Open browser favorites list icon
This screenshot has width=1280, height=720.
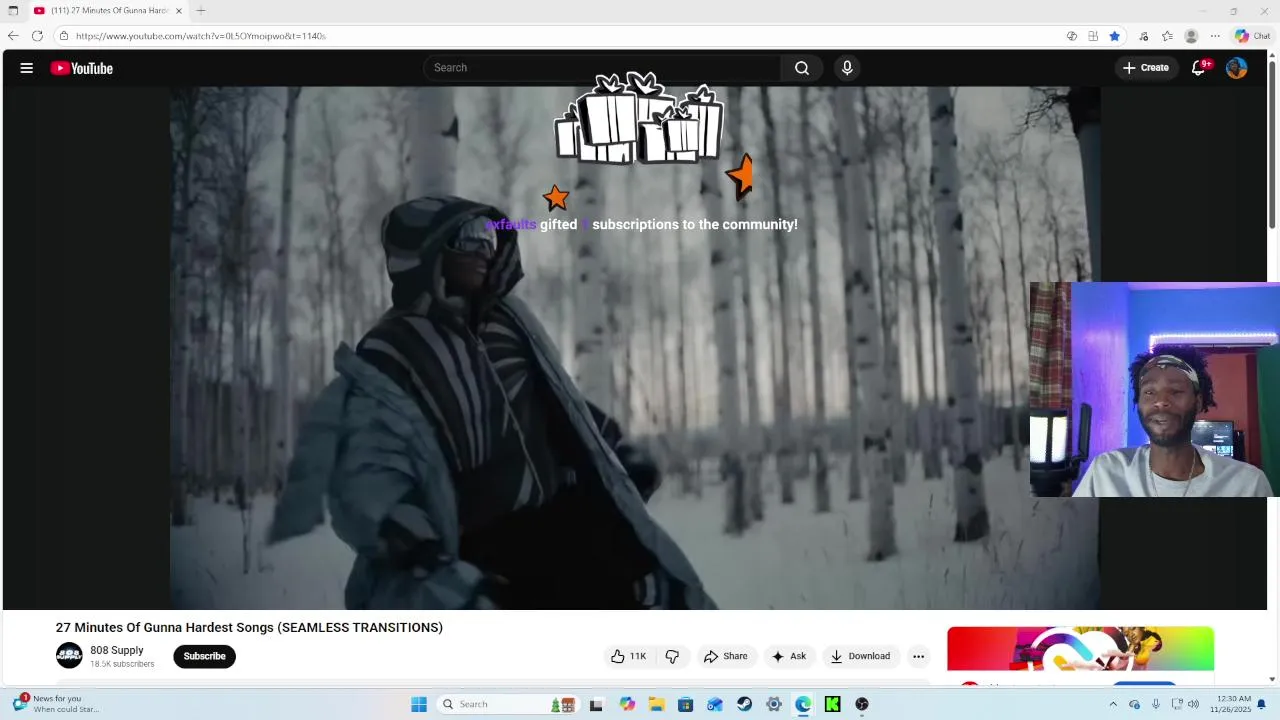pyautogui.click(x=1167, y=36)
